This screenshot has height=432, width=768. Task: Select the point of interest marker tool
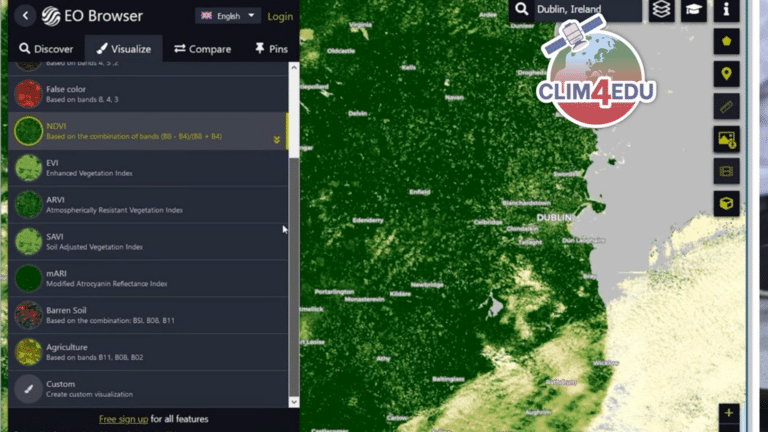pyautogui.click(x=726, y=74)
